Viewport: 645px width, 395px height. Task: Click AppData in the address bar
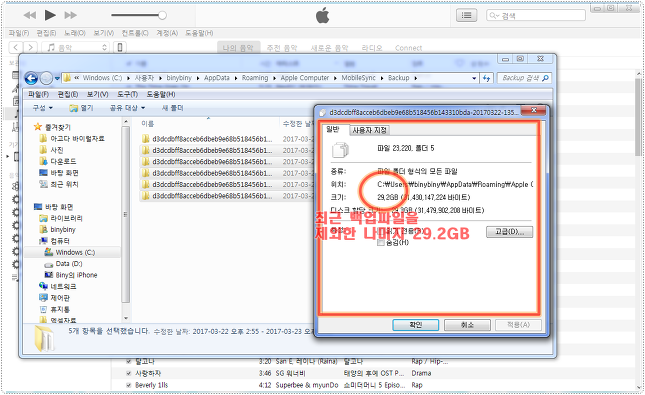[x=217, y=78]
